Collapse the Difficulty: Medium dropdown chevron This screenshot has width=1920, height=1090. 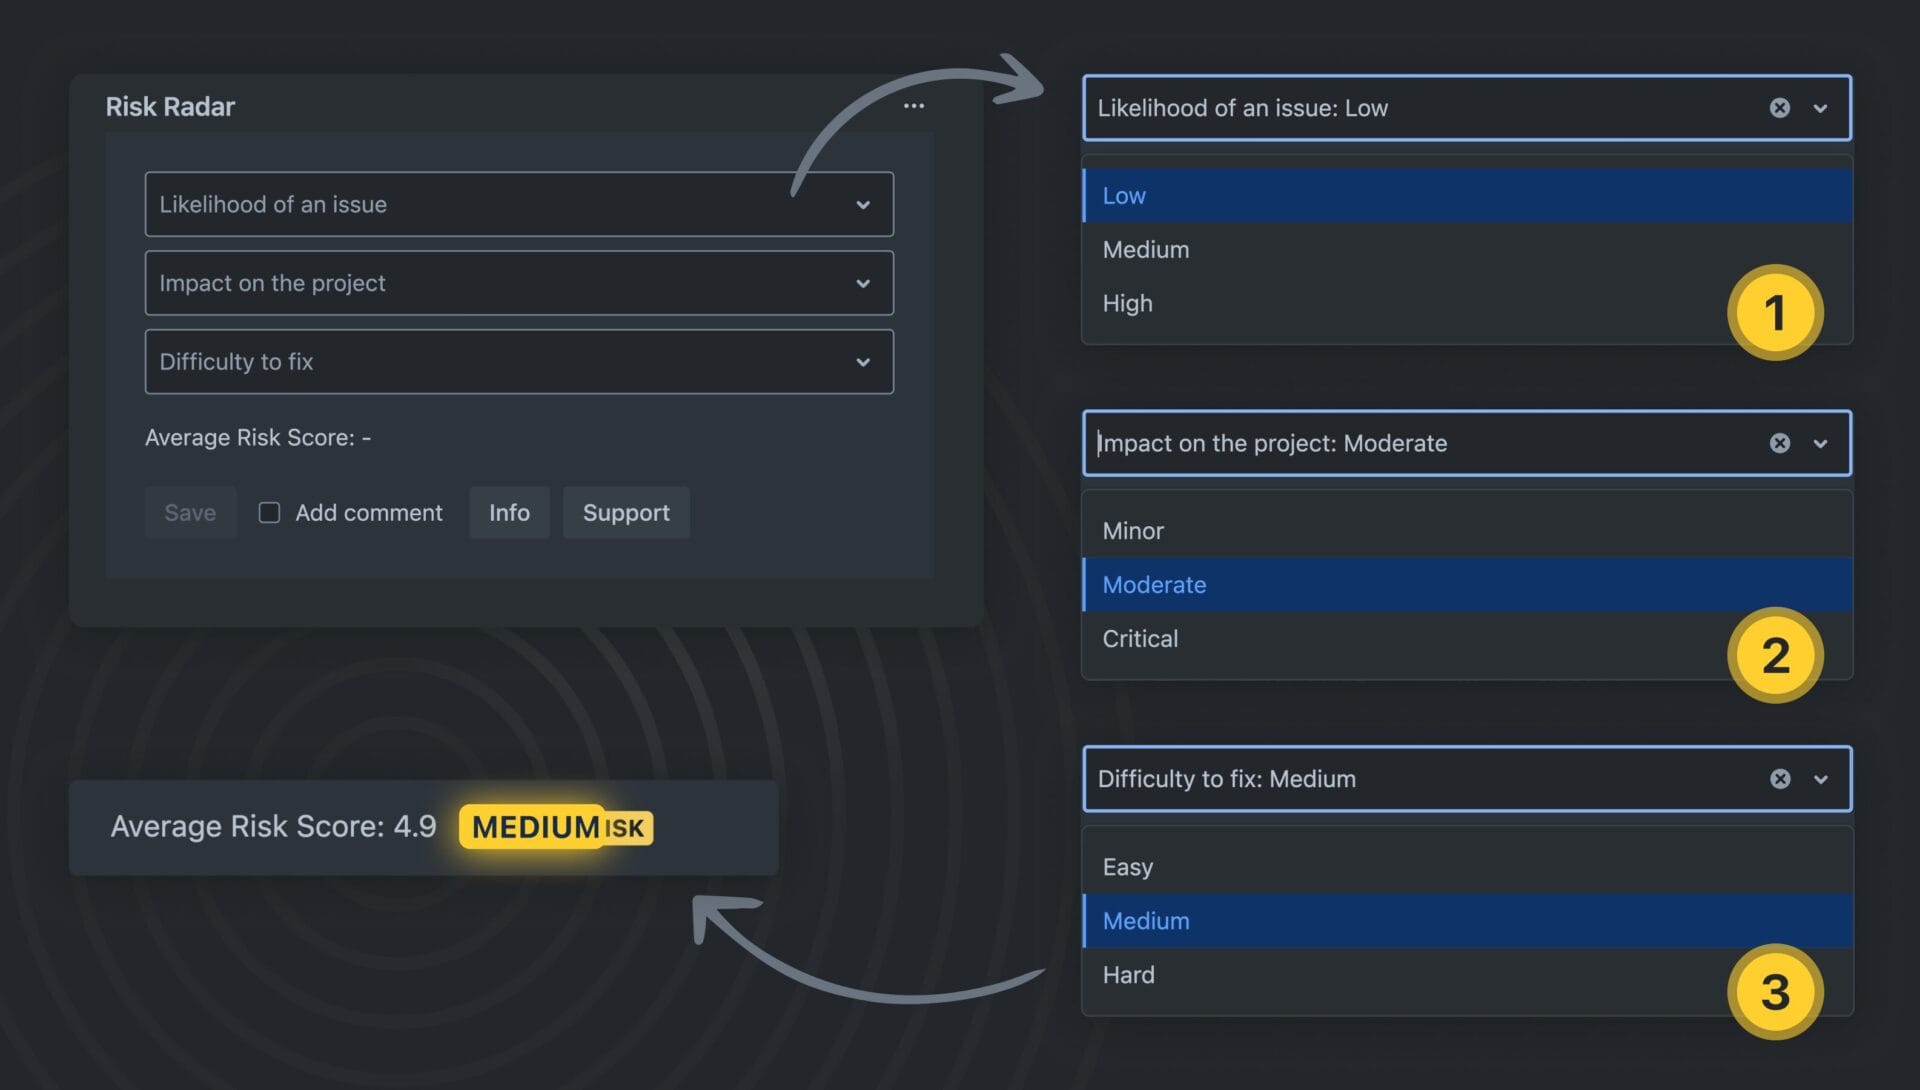(1820, 779)
